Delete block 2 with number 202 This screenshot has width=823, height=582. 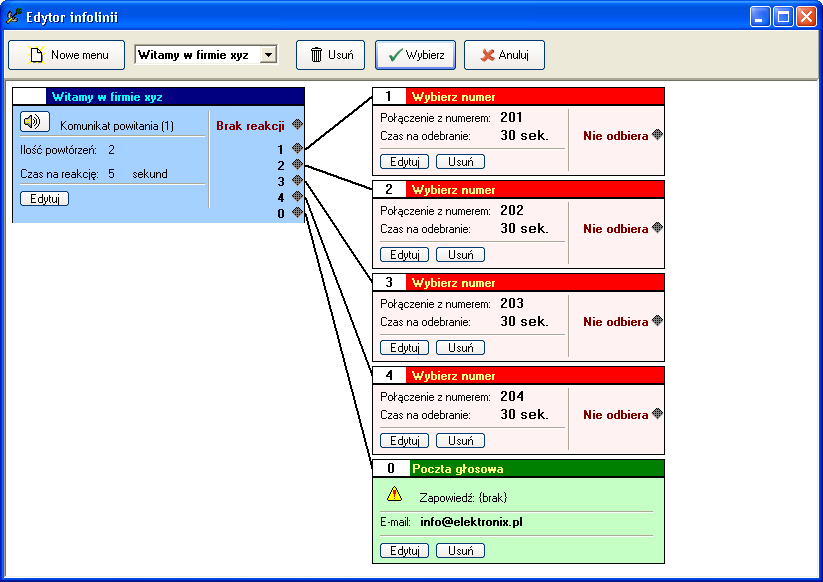(460, 255)
